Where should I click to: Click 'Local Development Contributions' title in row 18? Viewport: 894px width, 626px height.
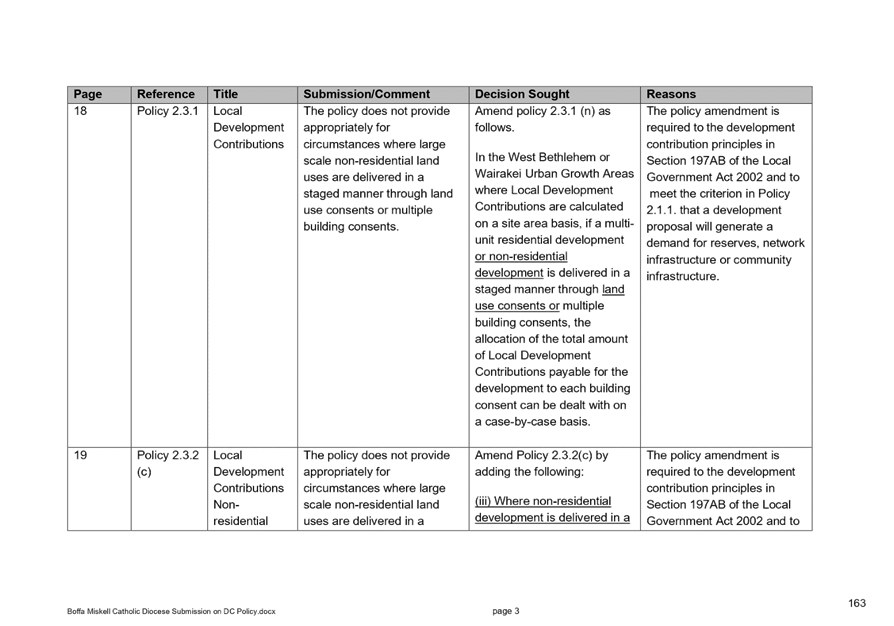pyautogui.click(x=249, y=127)
